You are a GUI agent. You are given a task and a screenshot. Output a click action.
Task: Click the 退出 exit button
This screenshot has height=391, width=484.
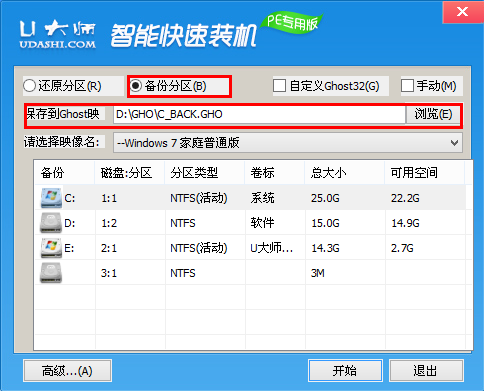point(426,370)
